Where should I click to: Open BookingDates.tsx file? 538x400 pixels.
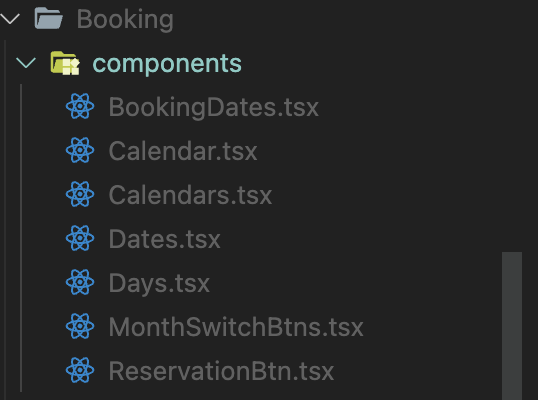[x=214, y=107]
